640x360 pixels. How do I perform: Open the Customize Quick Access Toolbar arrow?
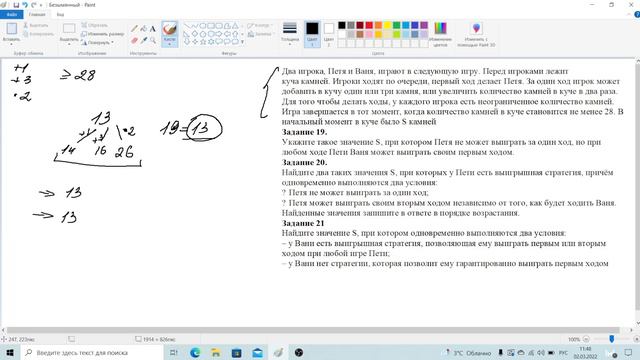click(41, 5)
